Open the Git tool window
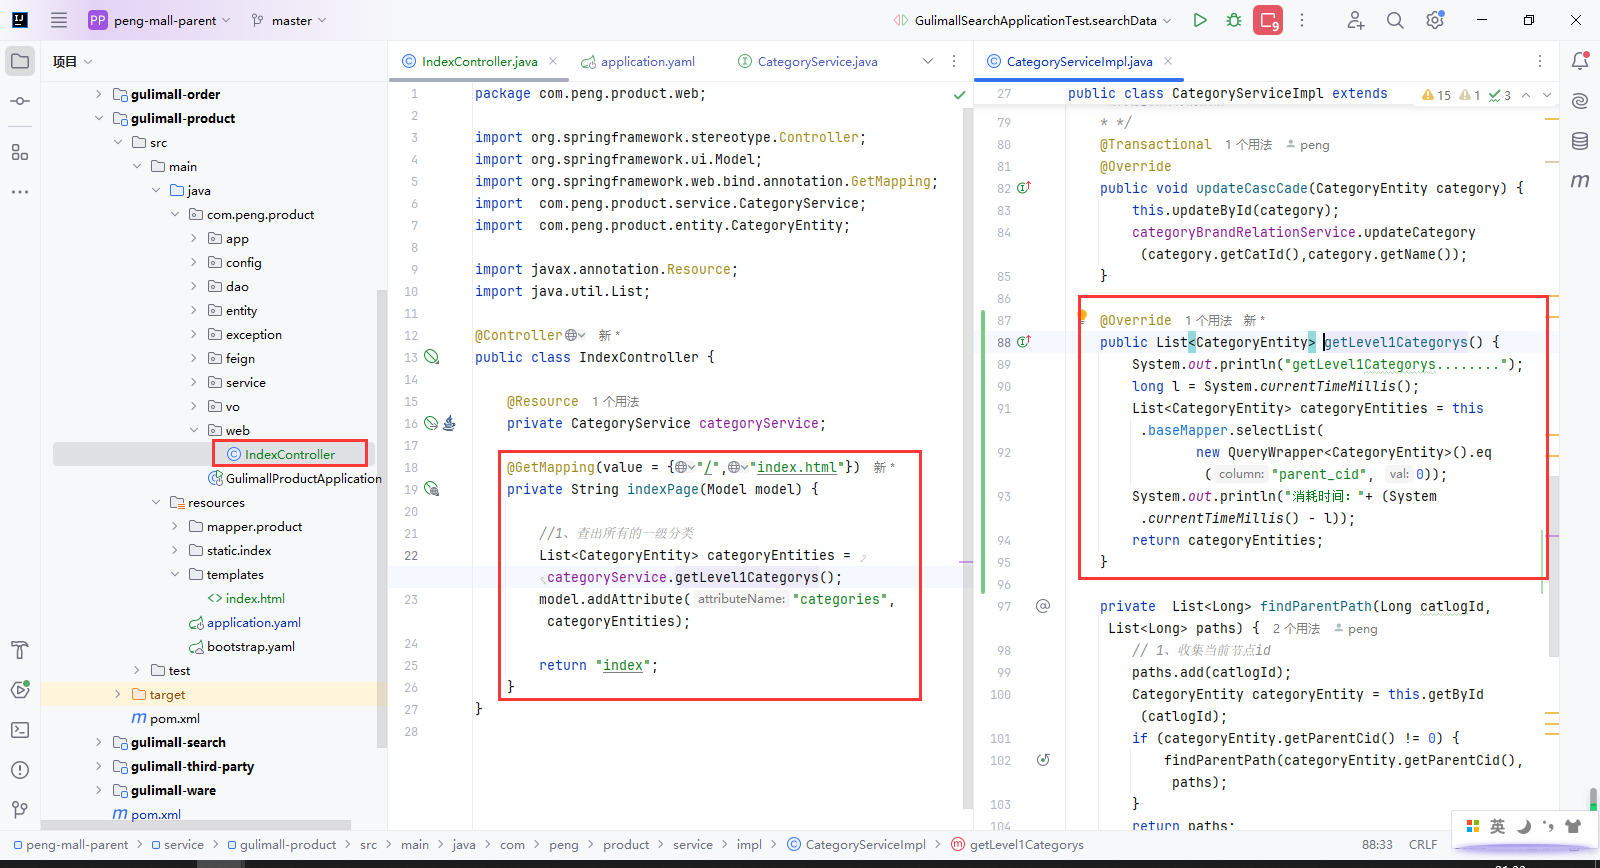This screenshot has height=868, width=1600. 20,810
